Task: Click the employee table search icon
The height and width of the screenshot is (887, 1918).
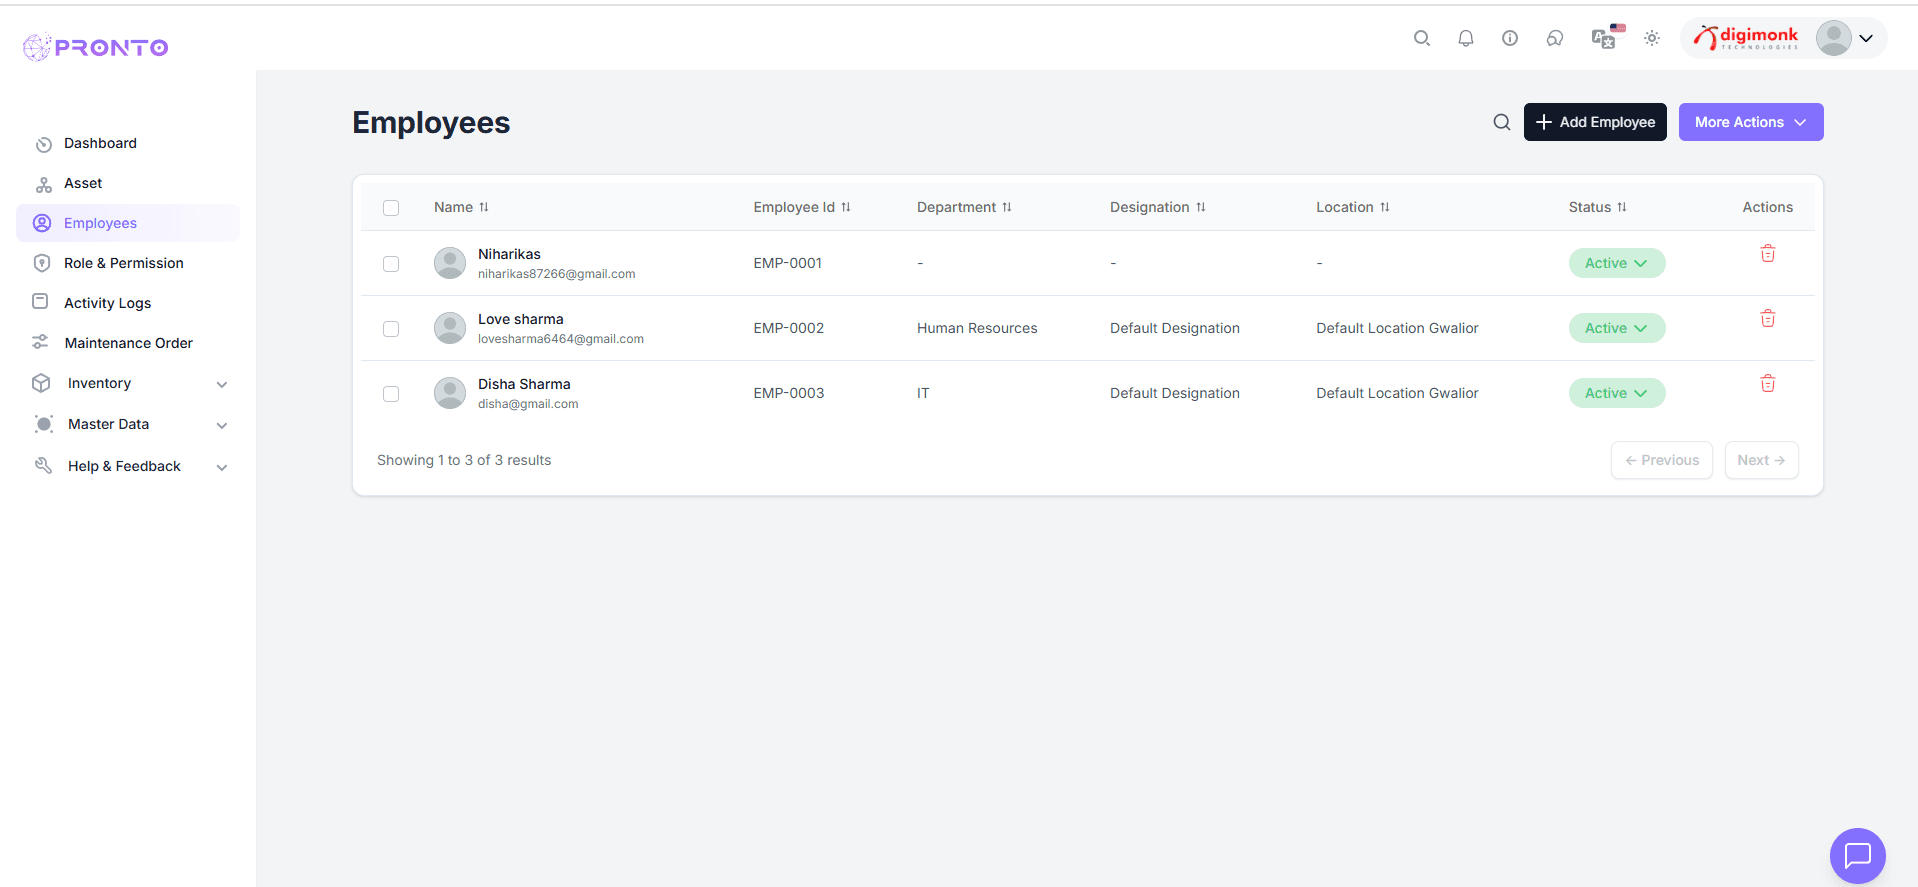Action: (1501, 122)
